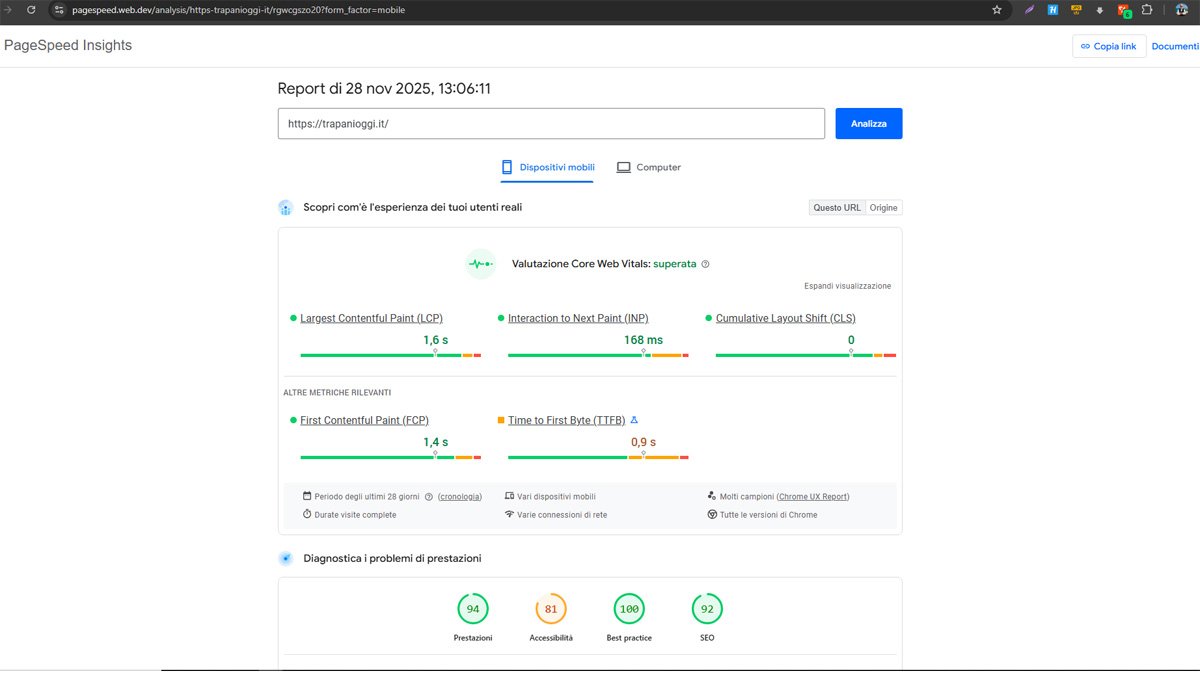Select the Questo URL toggle
Image resolution: width=1200 pixels, height=675 pixels.
point(836,207)
